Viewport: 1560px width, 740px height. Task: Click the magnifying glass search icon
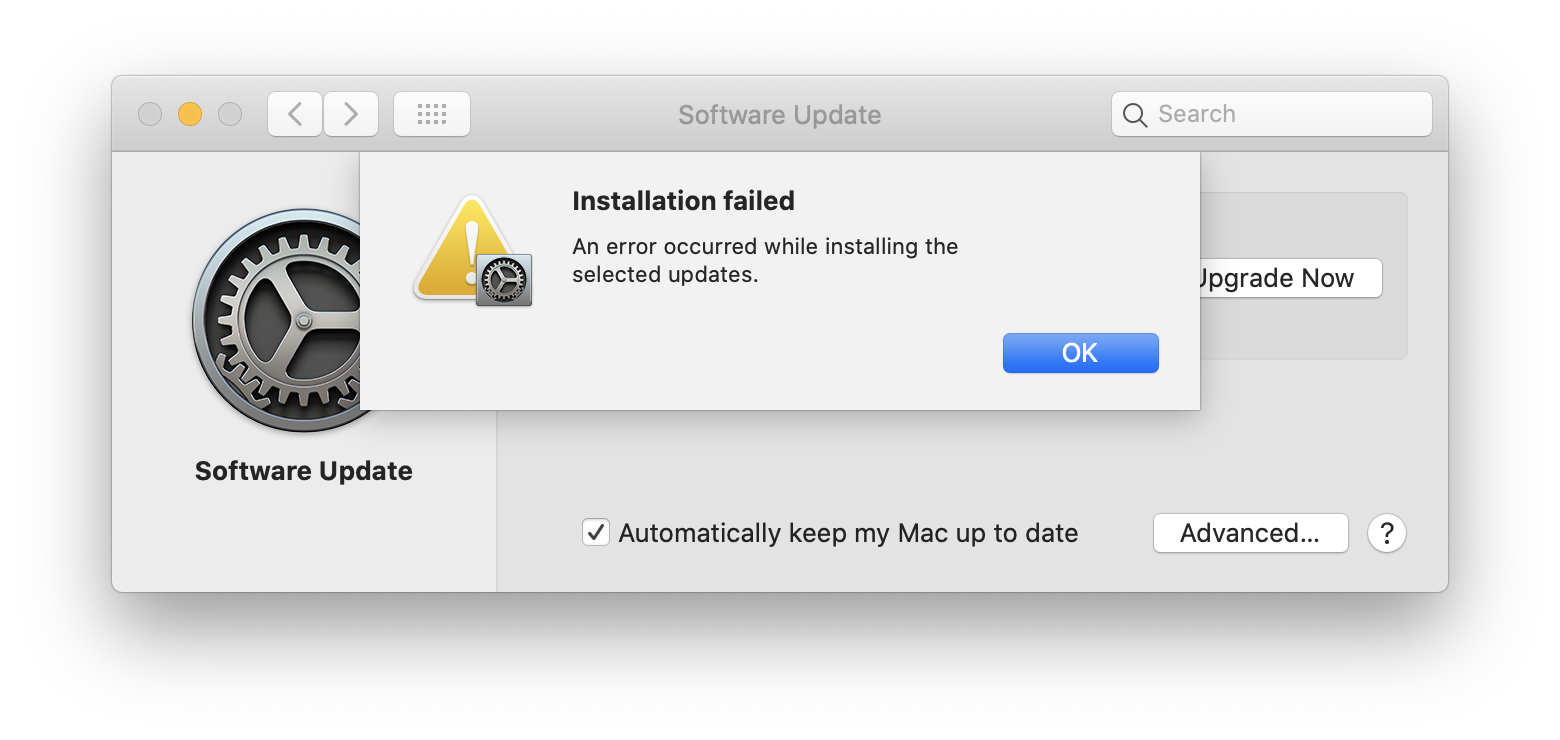tap(1135, 115)
